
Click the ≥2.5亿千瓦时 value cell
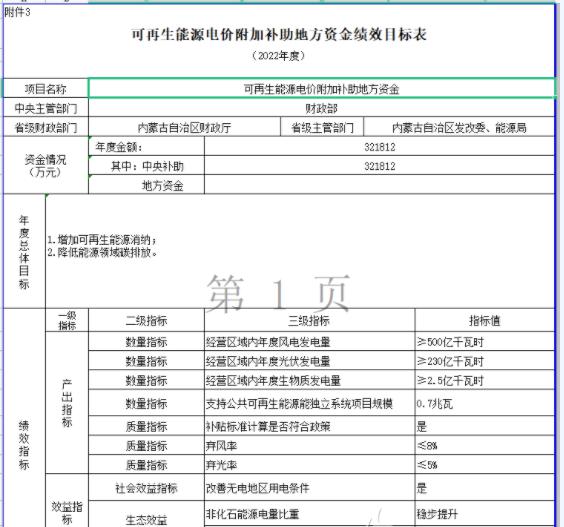pyautogui.click(x=485, y=380)
